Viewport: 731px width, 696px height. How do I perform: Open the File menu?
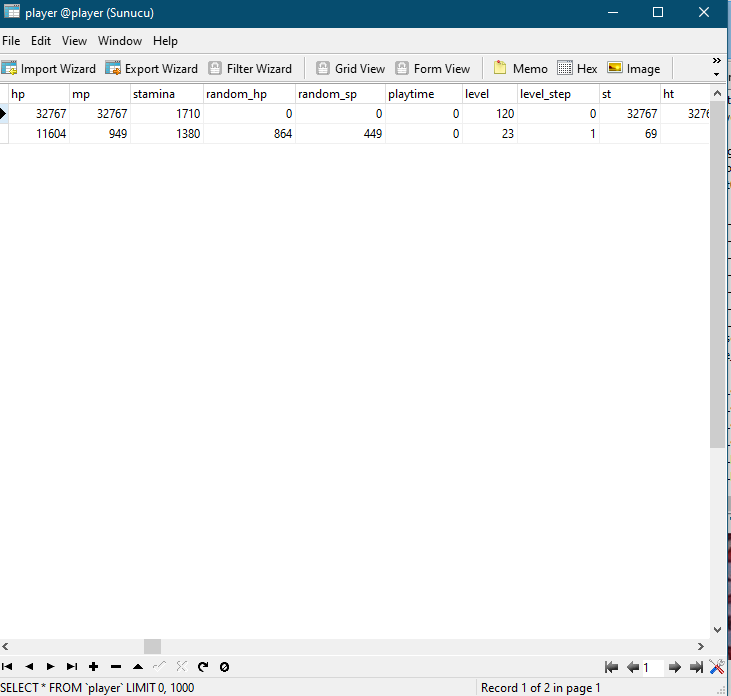tap(11, 41)
